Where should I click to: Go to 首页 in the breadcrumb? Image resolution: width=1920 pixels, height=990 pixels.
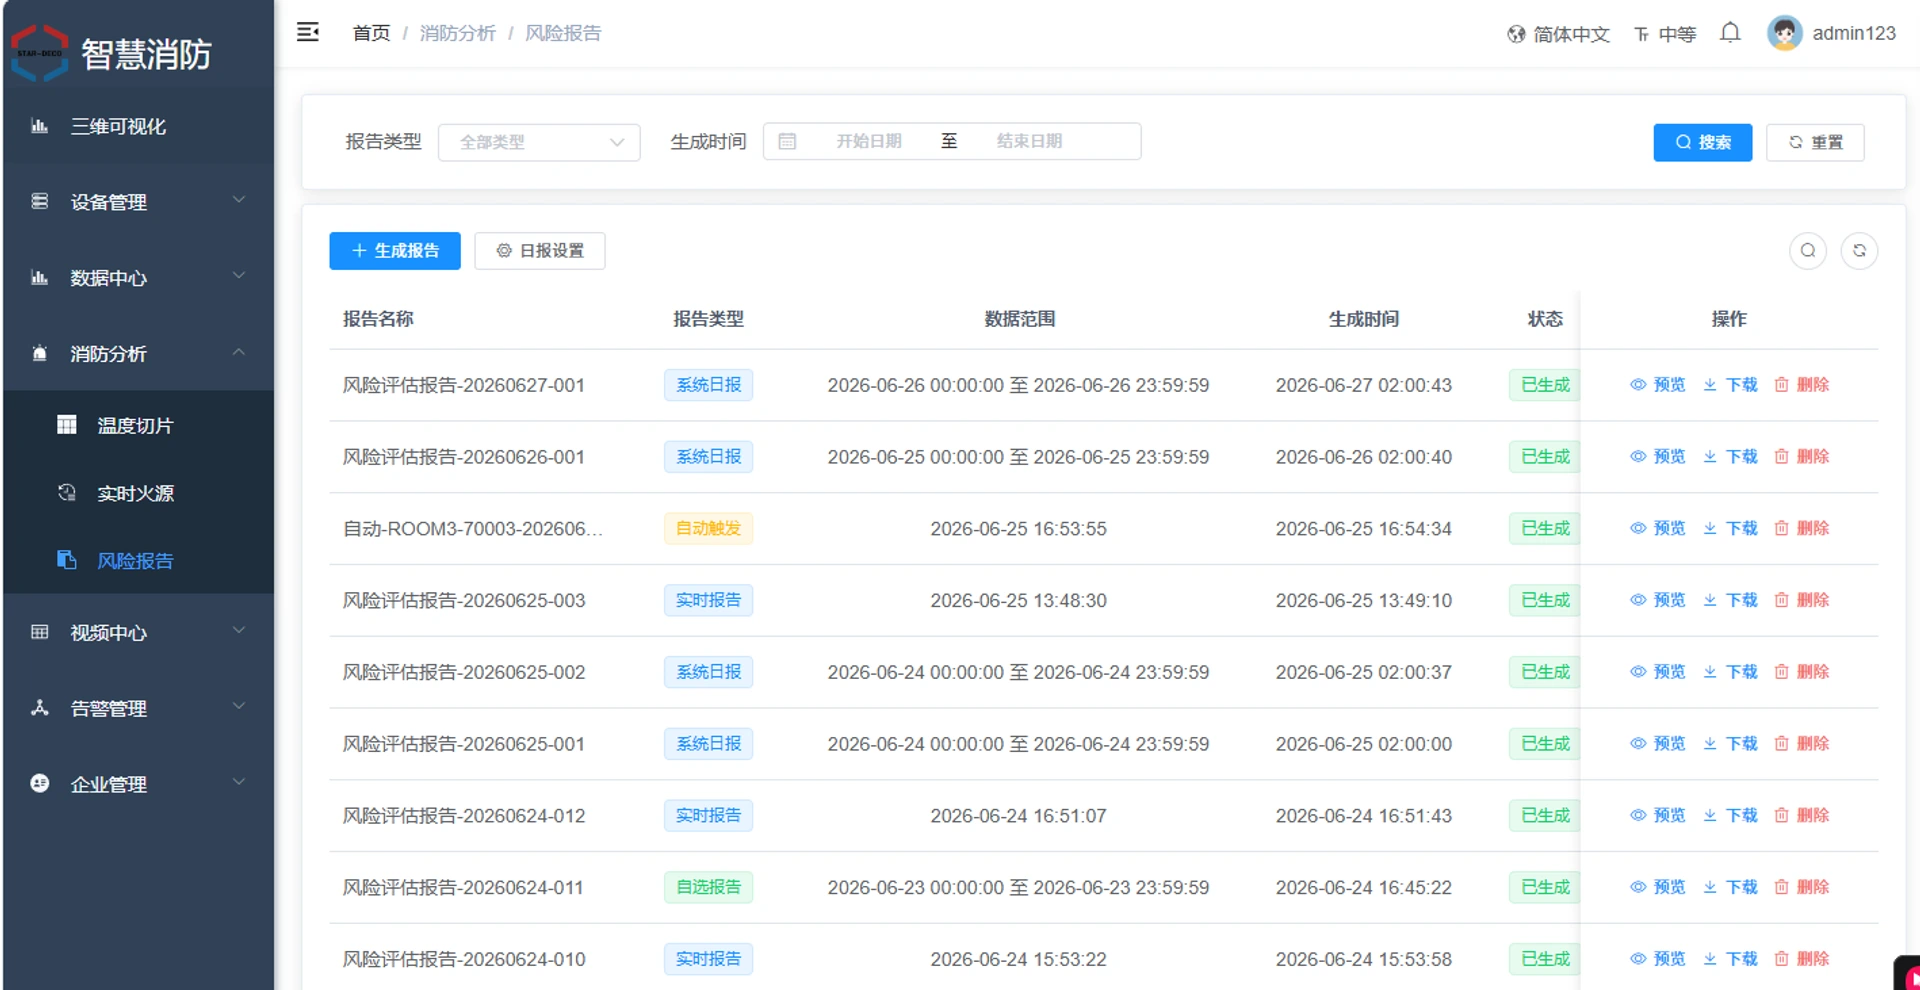tap(371, 33)
